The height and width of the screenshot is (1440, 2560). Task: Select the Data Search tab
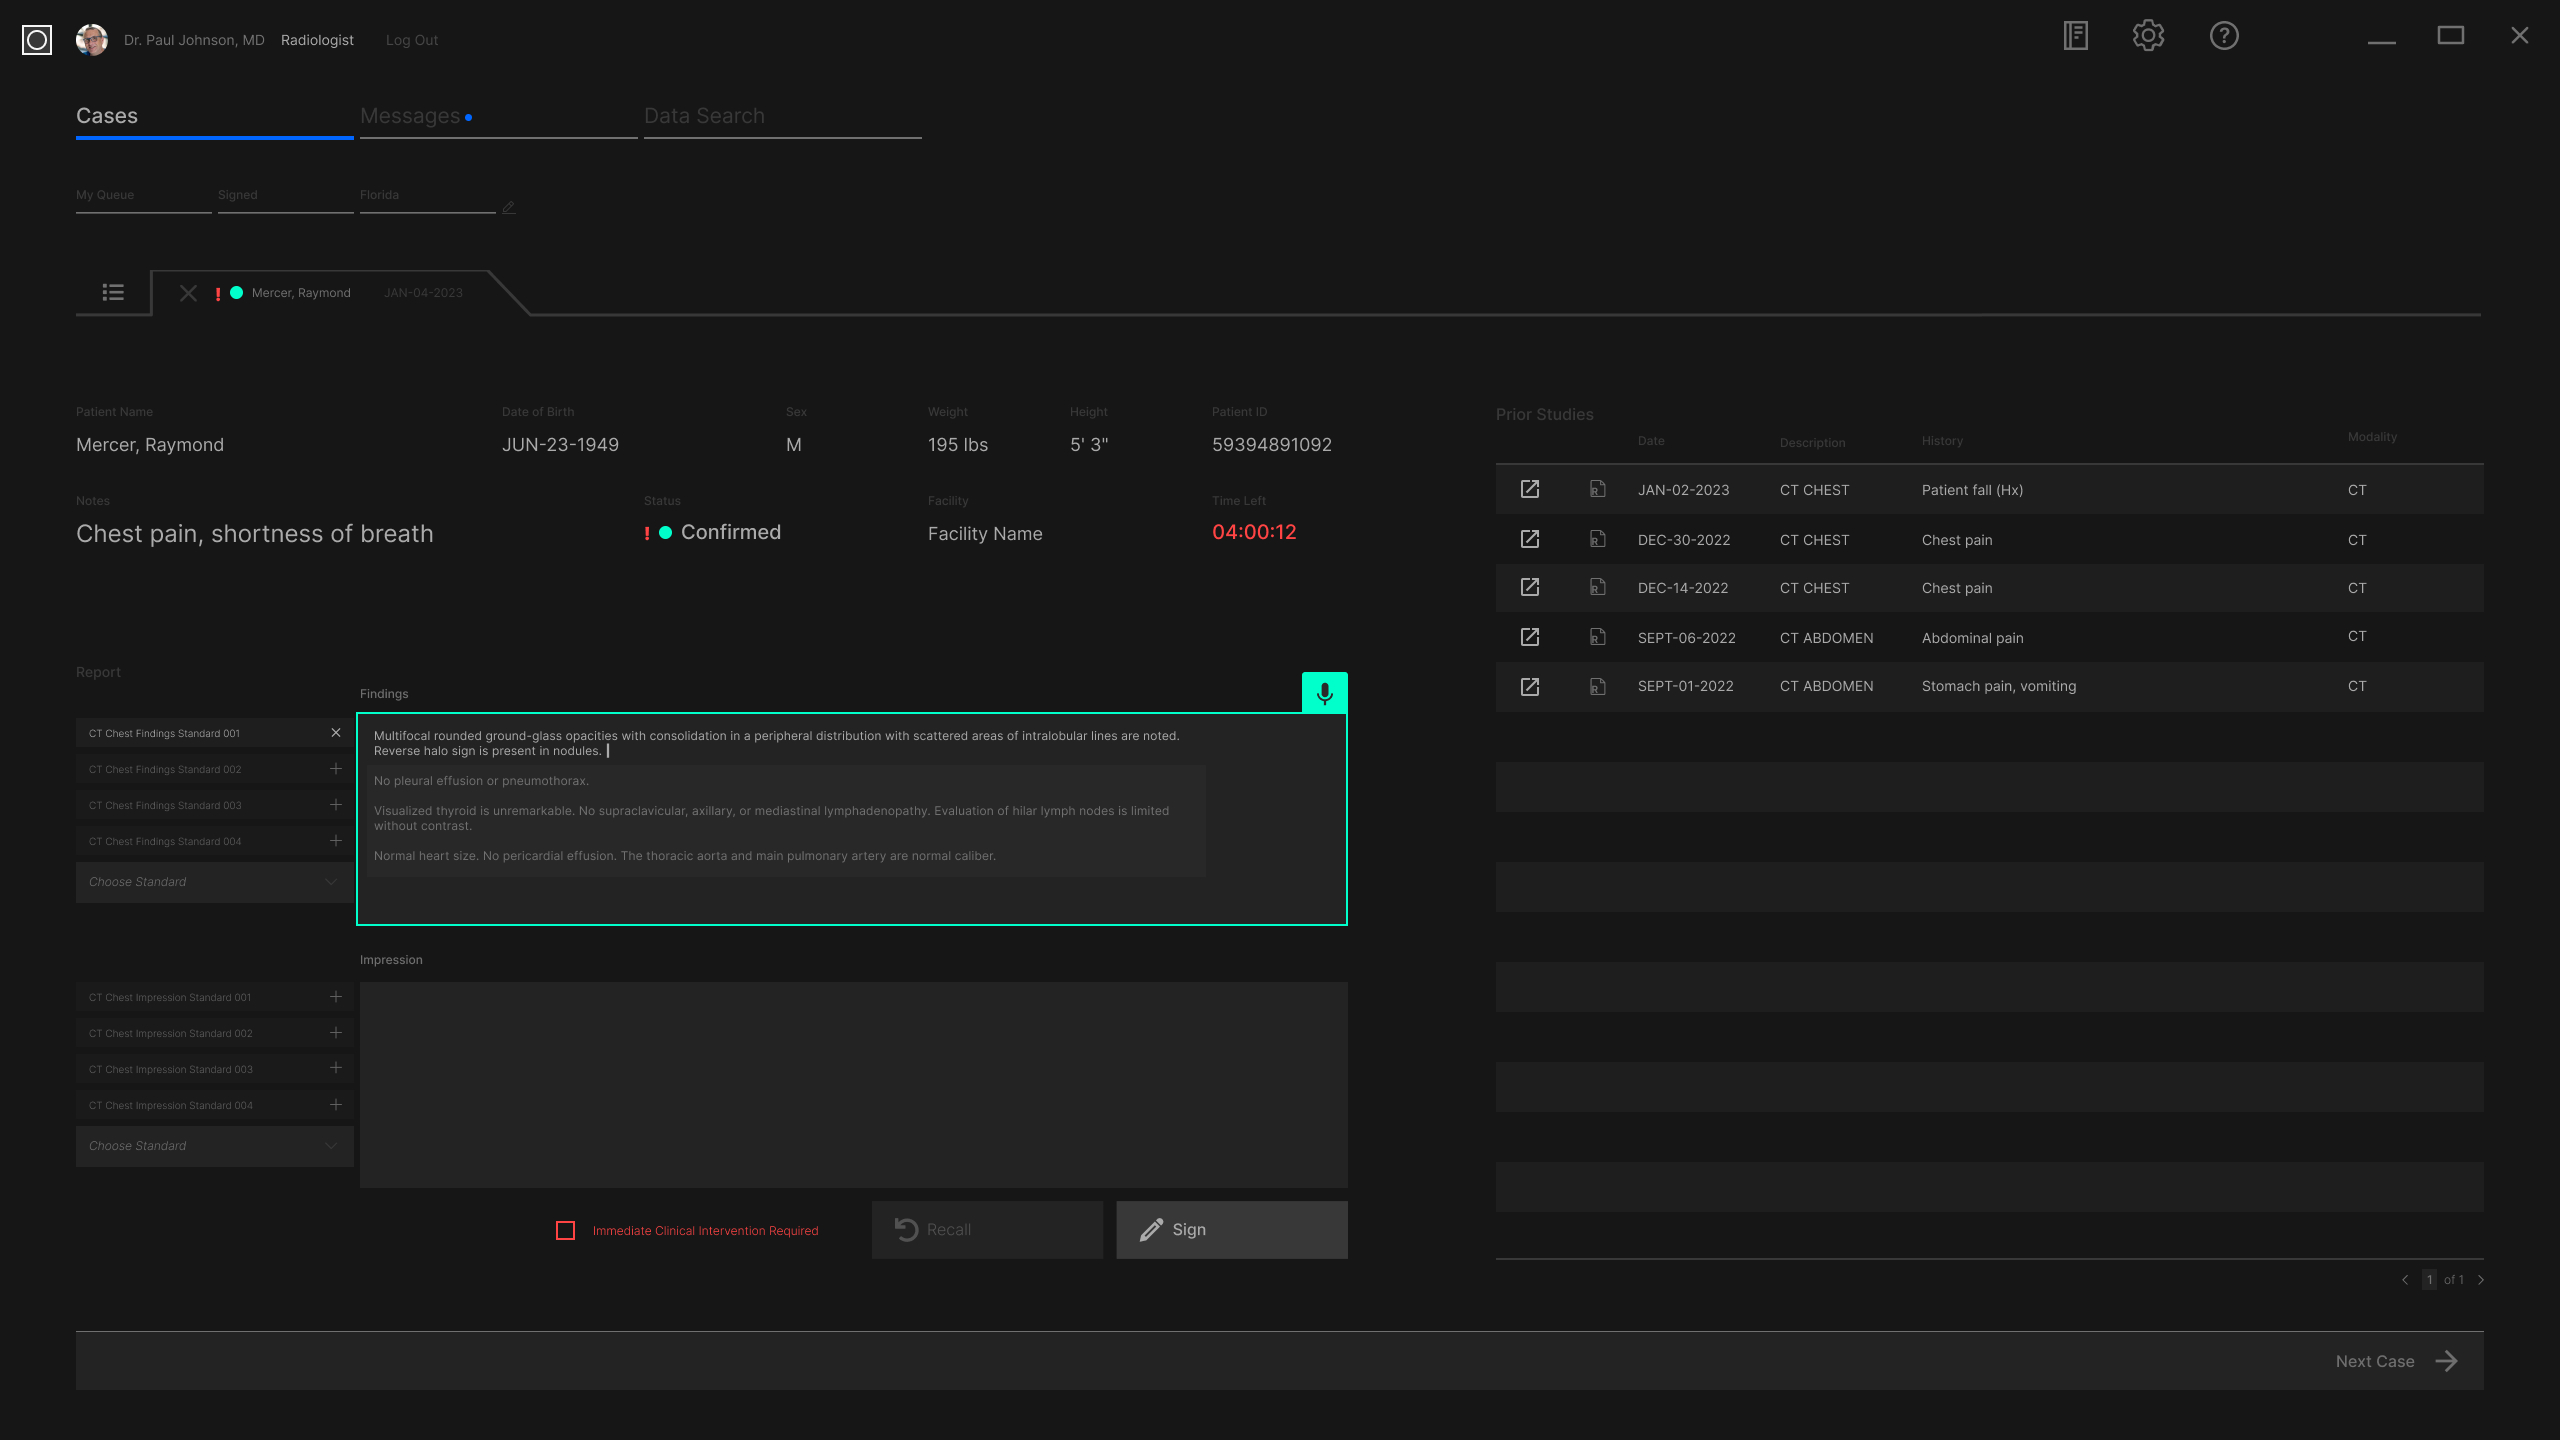tap(703, 114)
